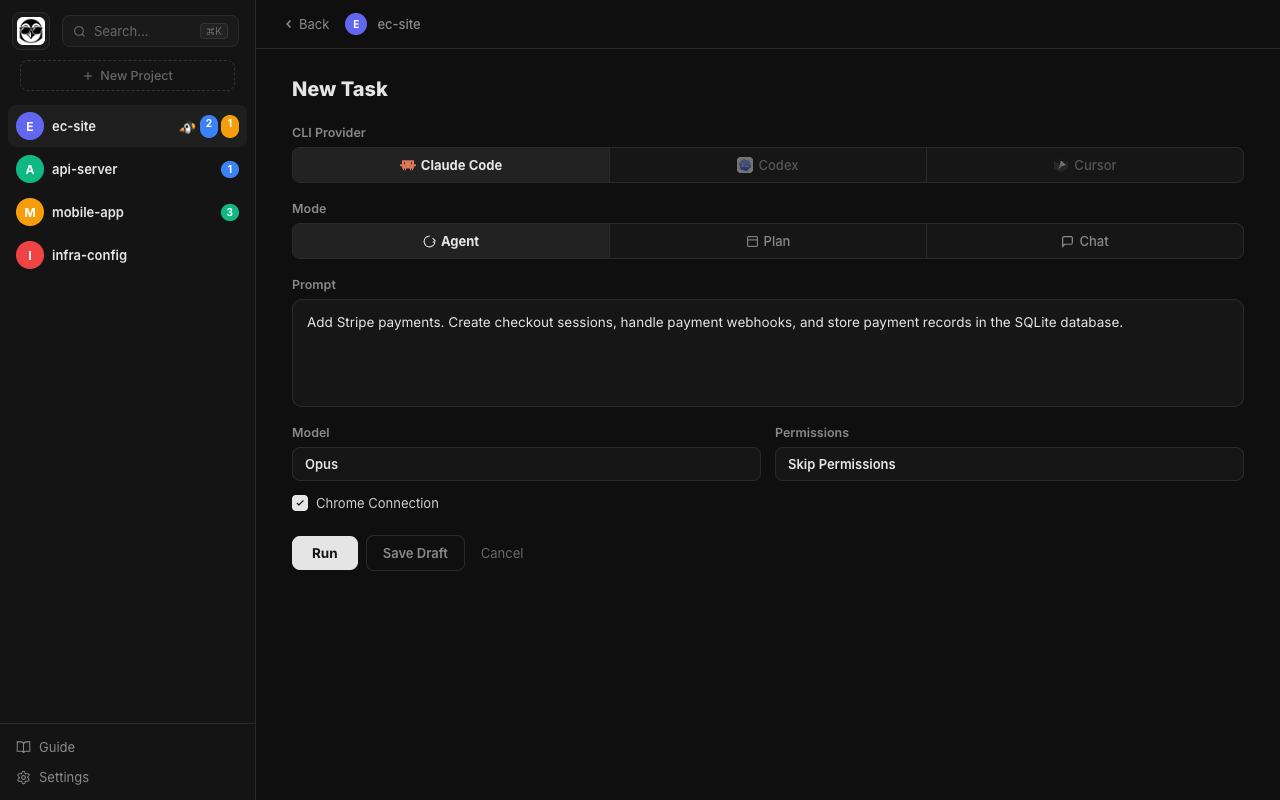
Task: Click the bird emoji on ec-site project
Action: [187, 126]
